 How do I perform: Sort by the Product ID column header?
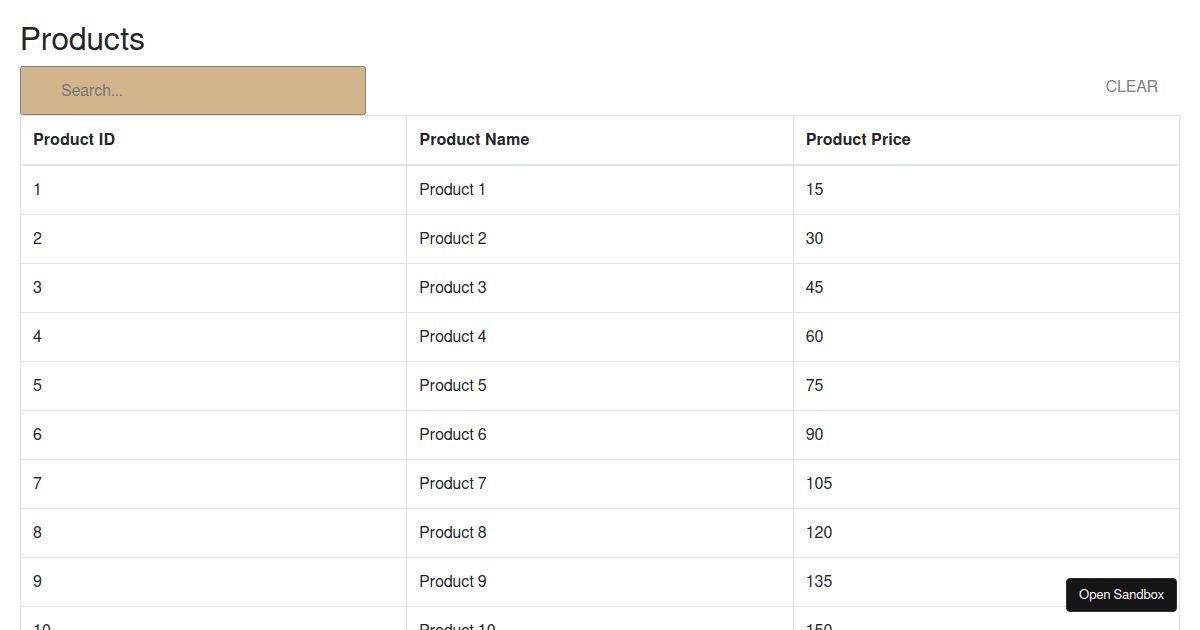74,140
